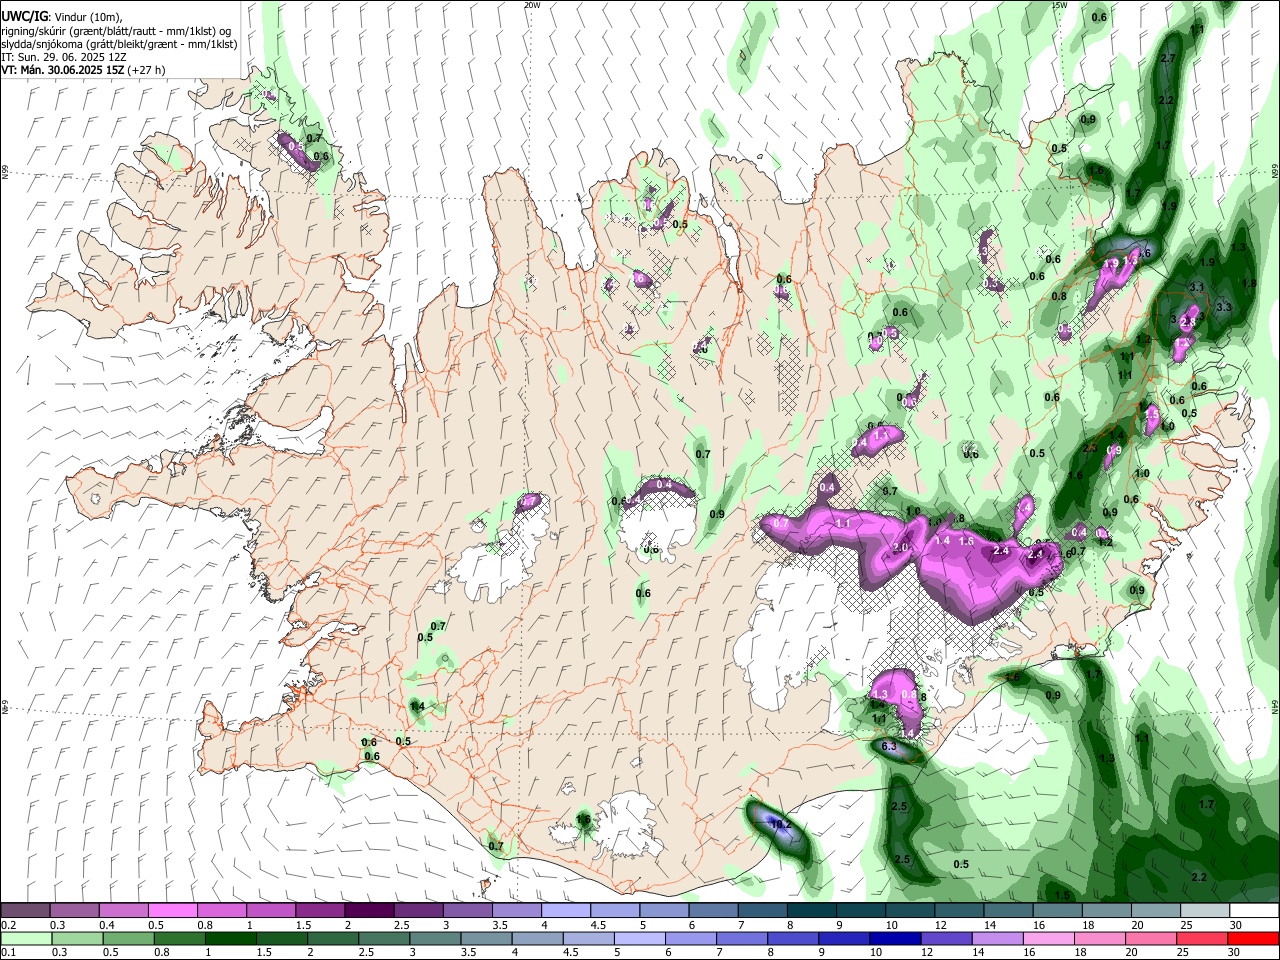Pick the light lavender 4–4.5 swatch in the upper legend
Screen dimensions: 1280x960
pyautogui.click(x=565, y=911)
